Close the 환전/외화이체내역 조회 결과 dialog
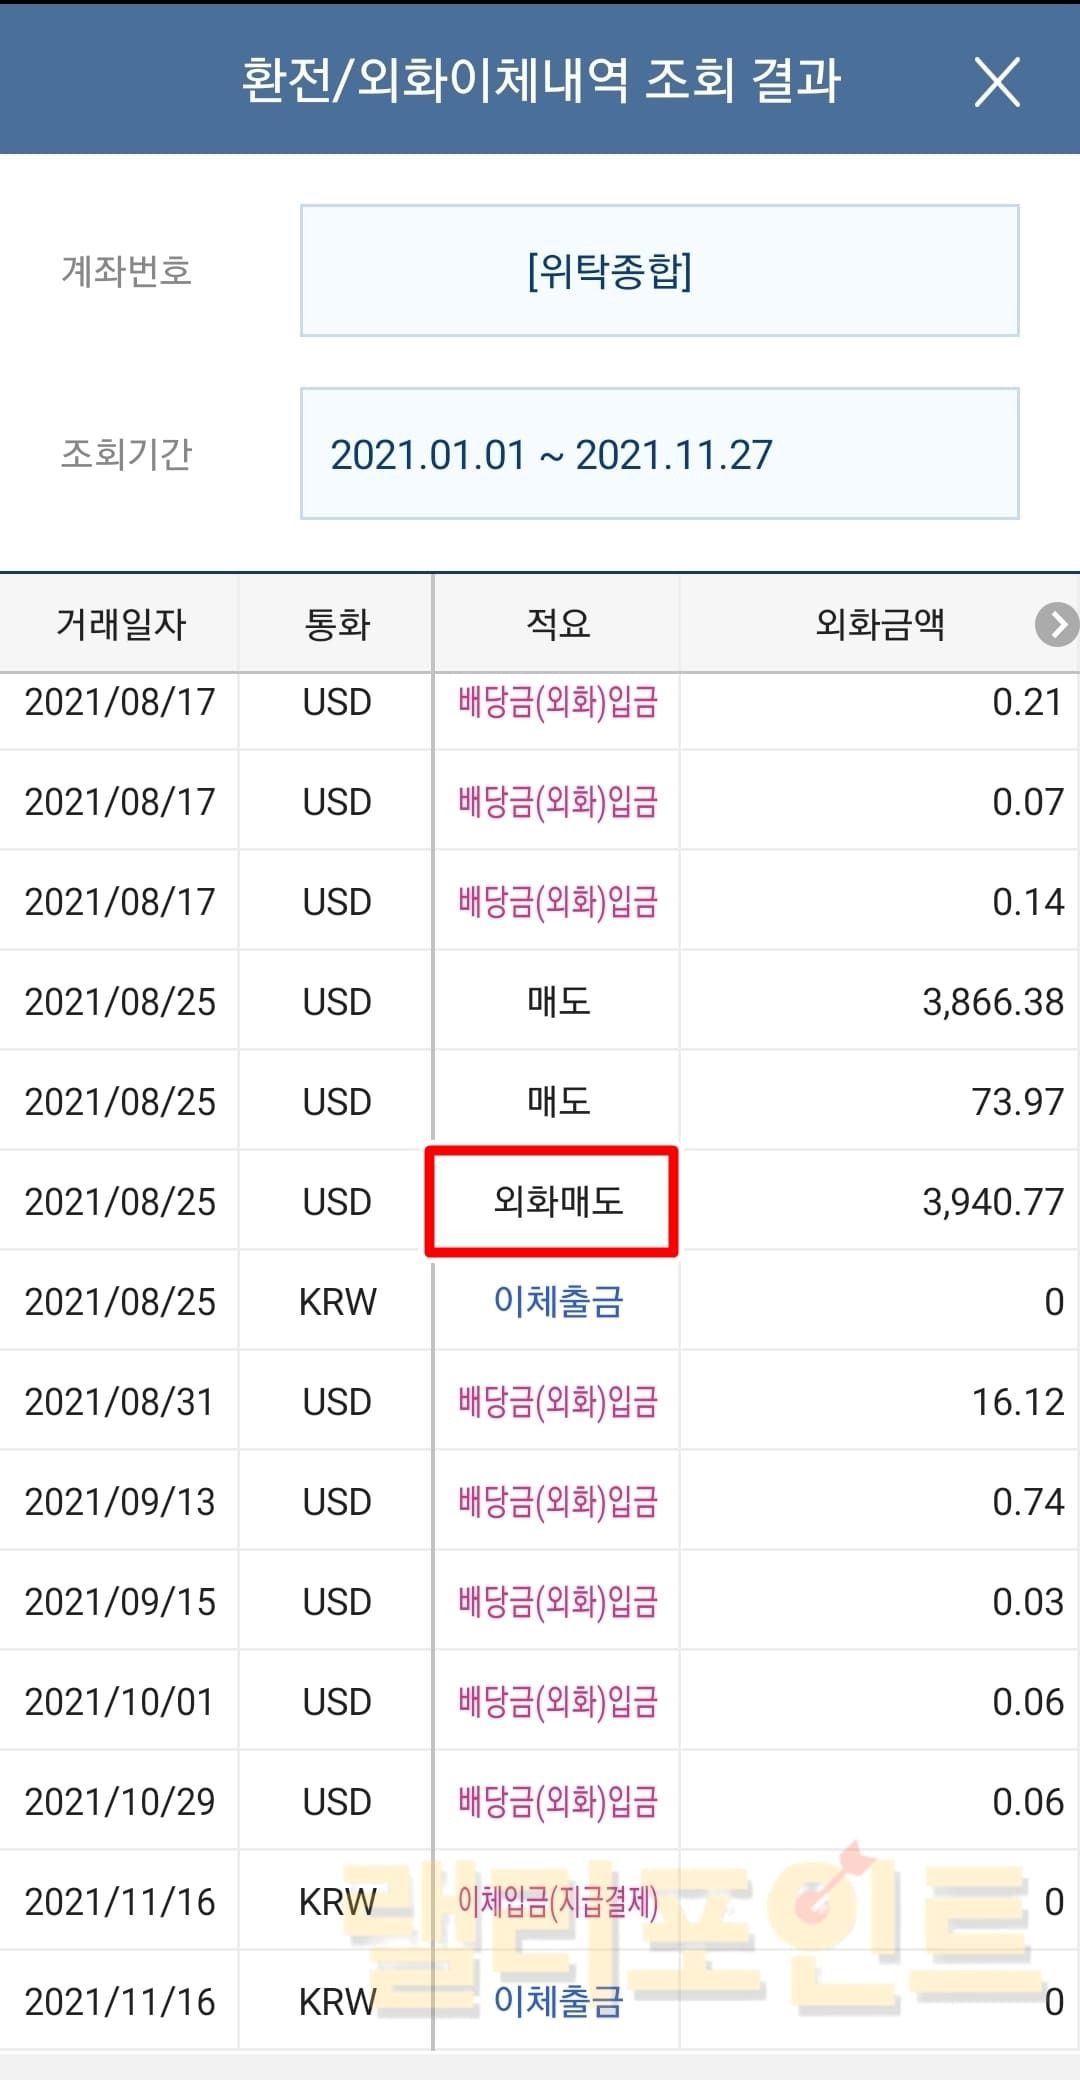The width and height of the screenshot is (1080, 2080). click(x=997, y=81)
